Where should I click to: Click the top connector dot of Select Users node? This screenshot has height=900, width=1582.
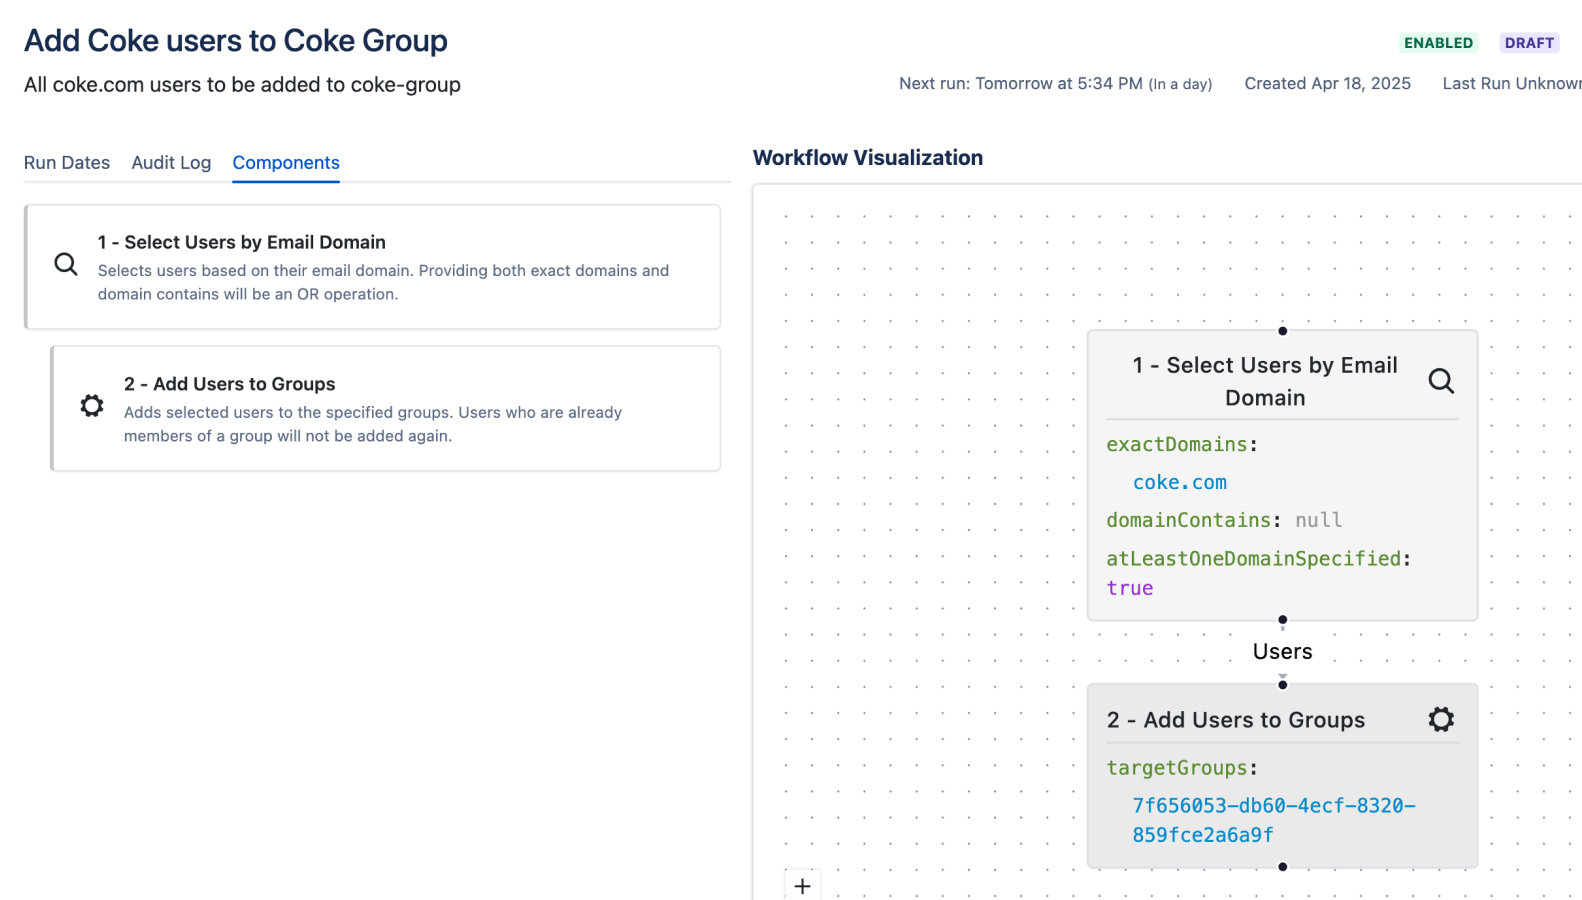(x=1282, y=331)
